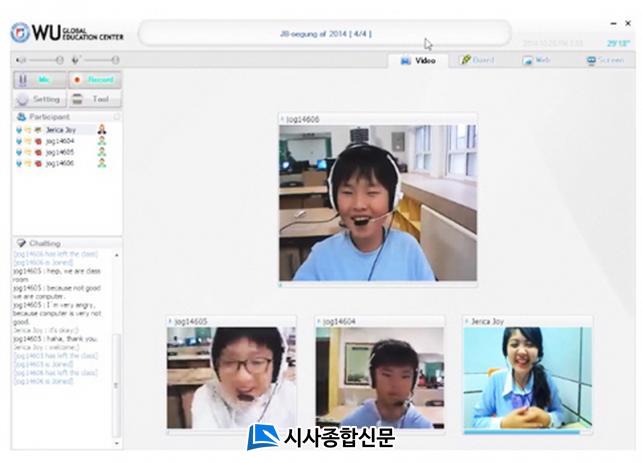Image resolution: width=642 pixels, height=463 pixels.
Task: Click Jerica Joy's teacher avatar icon
Action: coord(101,130)
